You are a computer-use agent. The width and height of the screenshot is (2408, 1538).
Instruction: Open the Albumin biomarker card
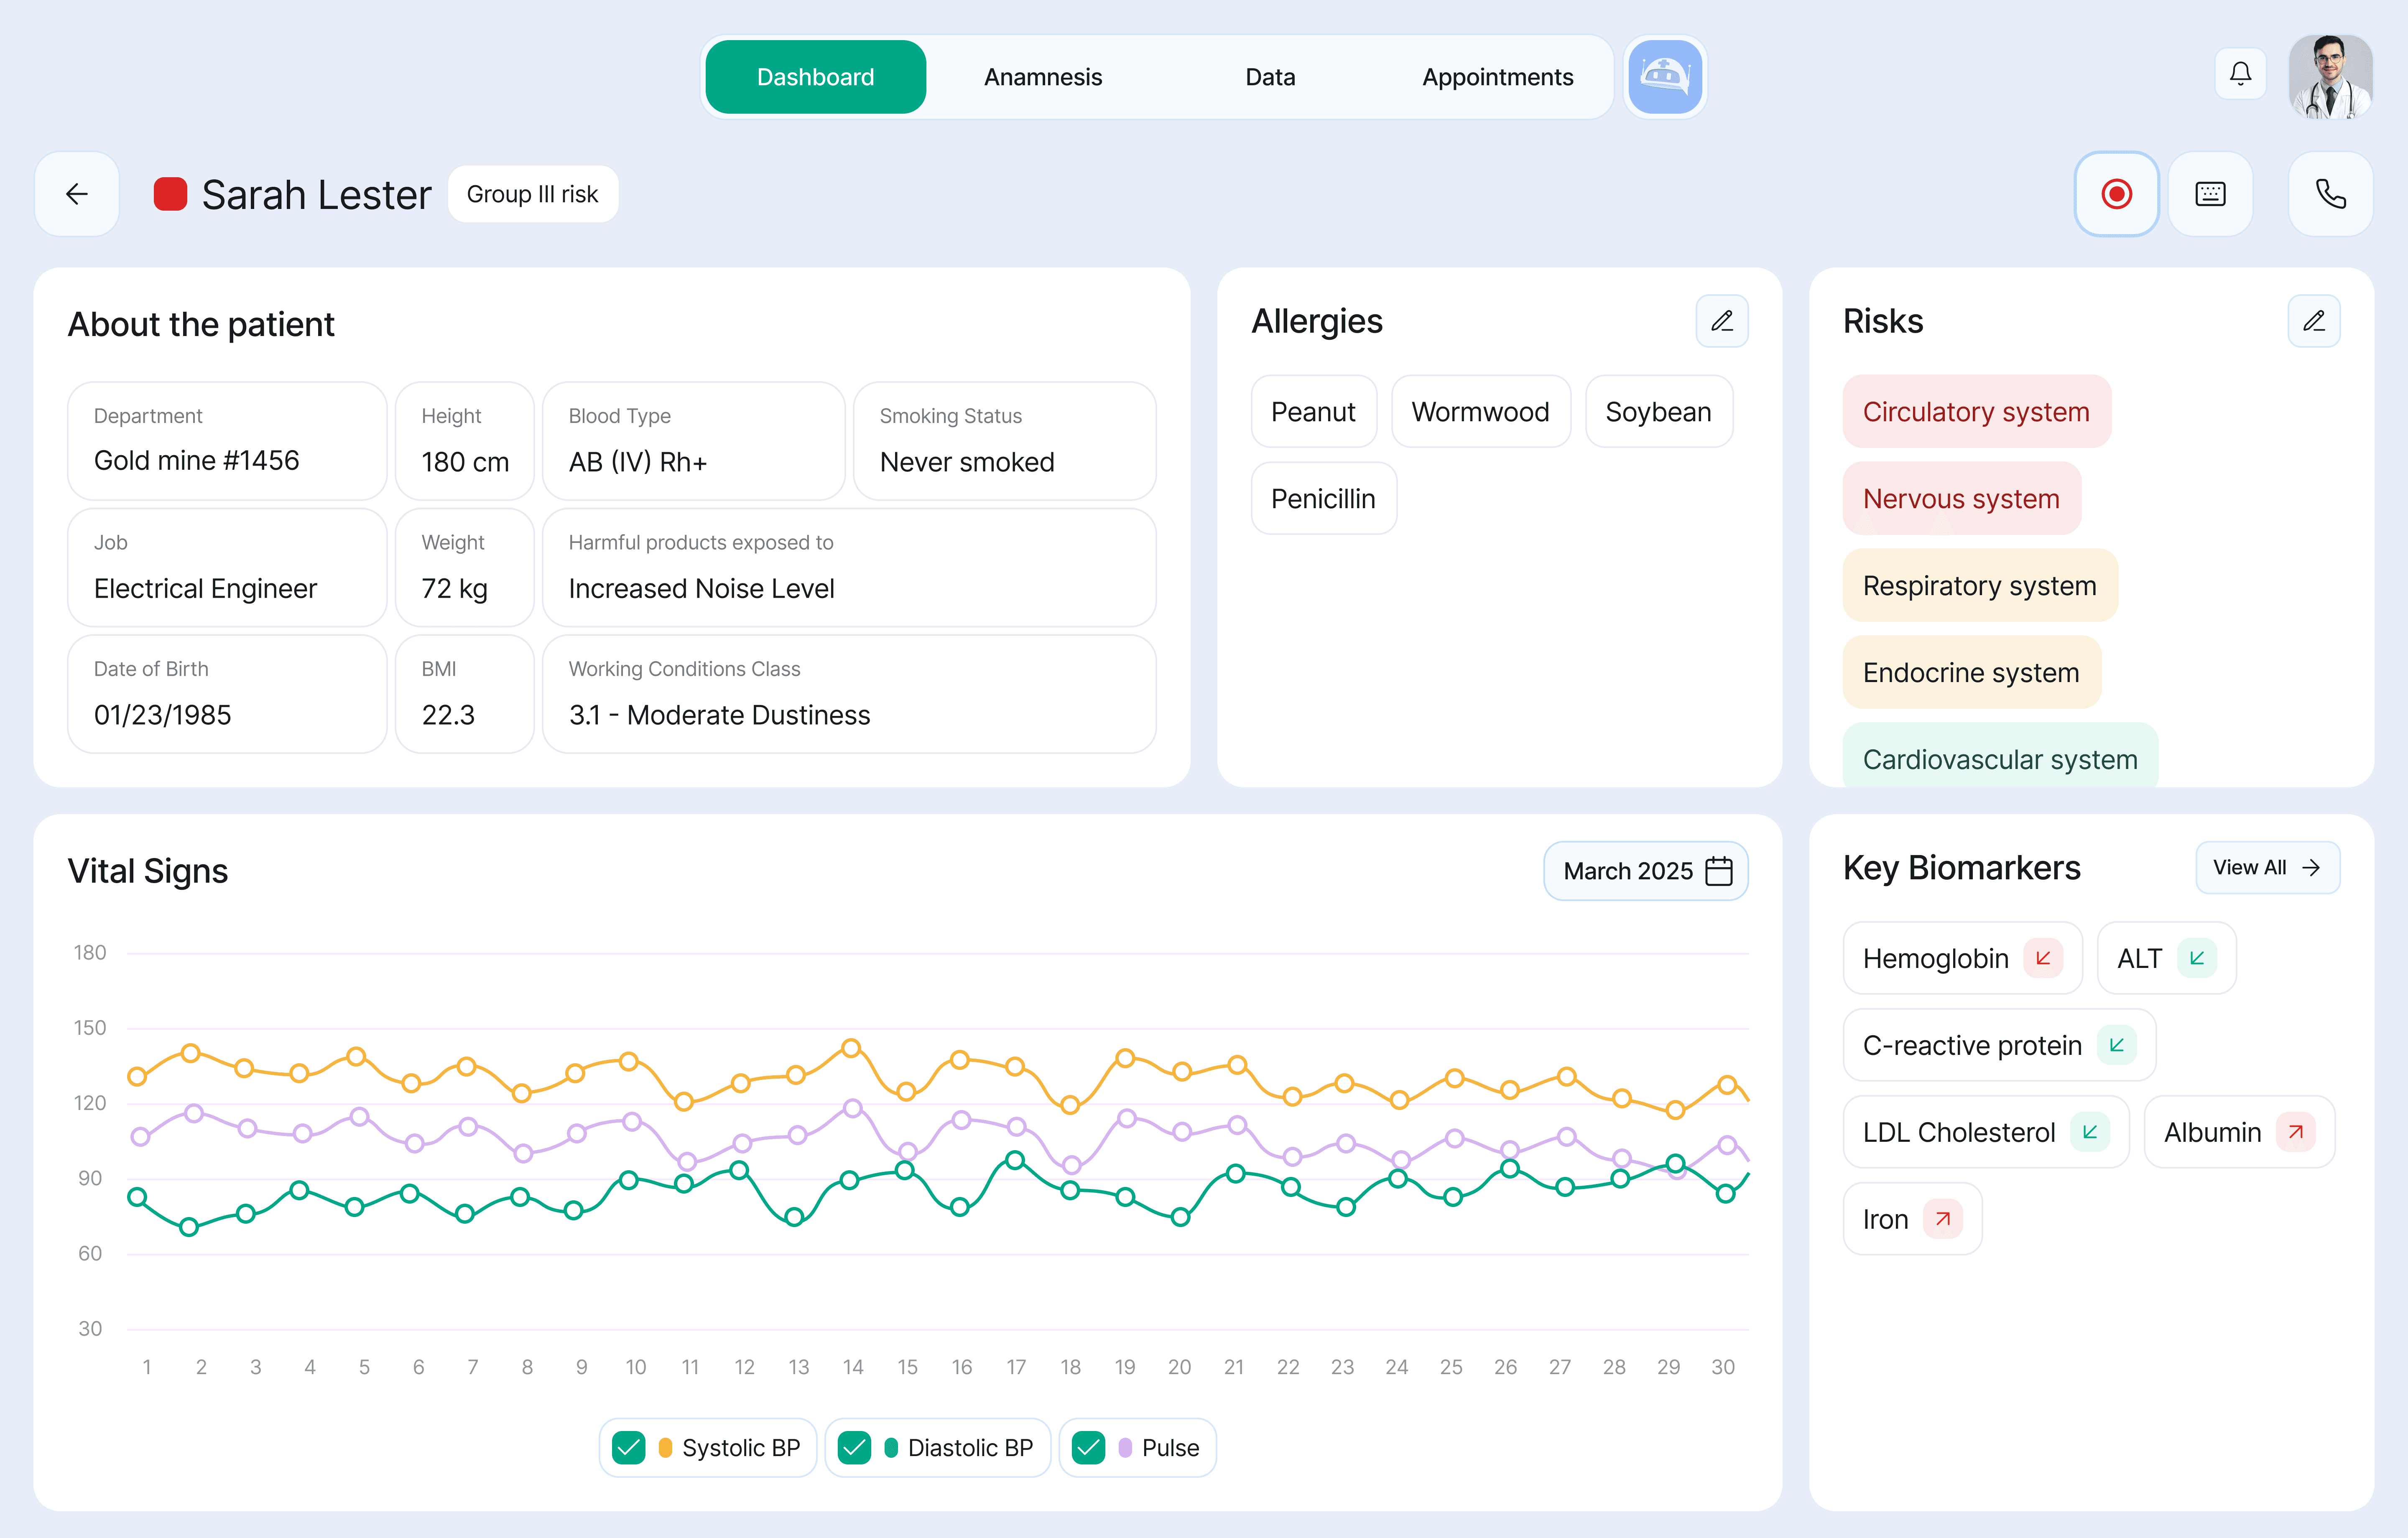pyautogui.click(x=2239, y=1132)
